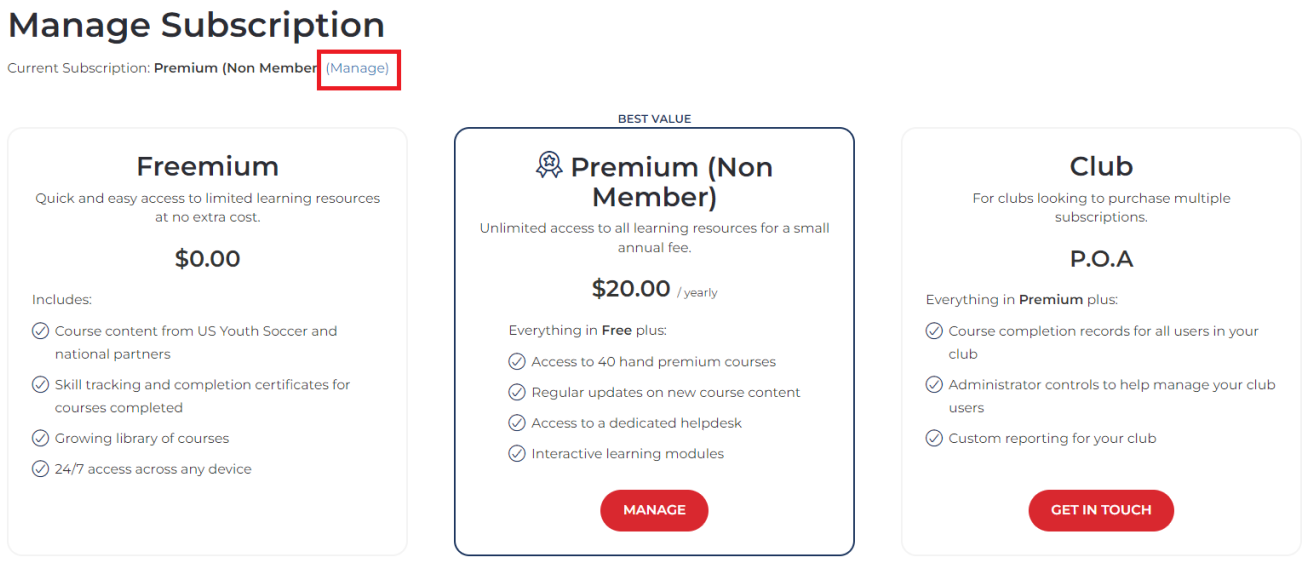This screenshot has height=565, width=1314.
Task: Open the (Manage) link beside Current Subscription
Action: [358, 68]
